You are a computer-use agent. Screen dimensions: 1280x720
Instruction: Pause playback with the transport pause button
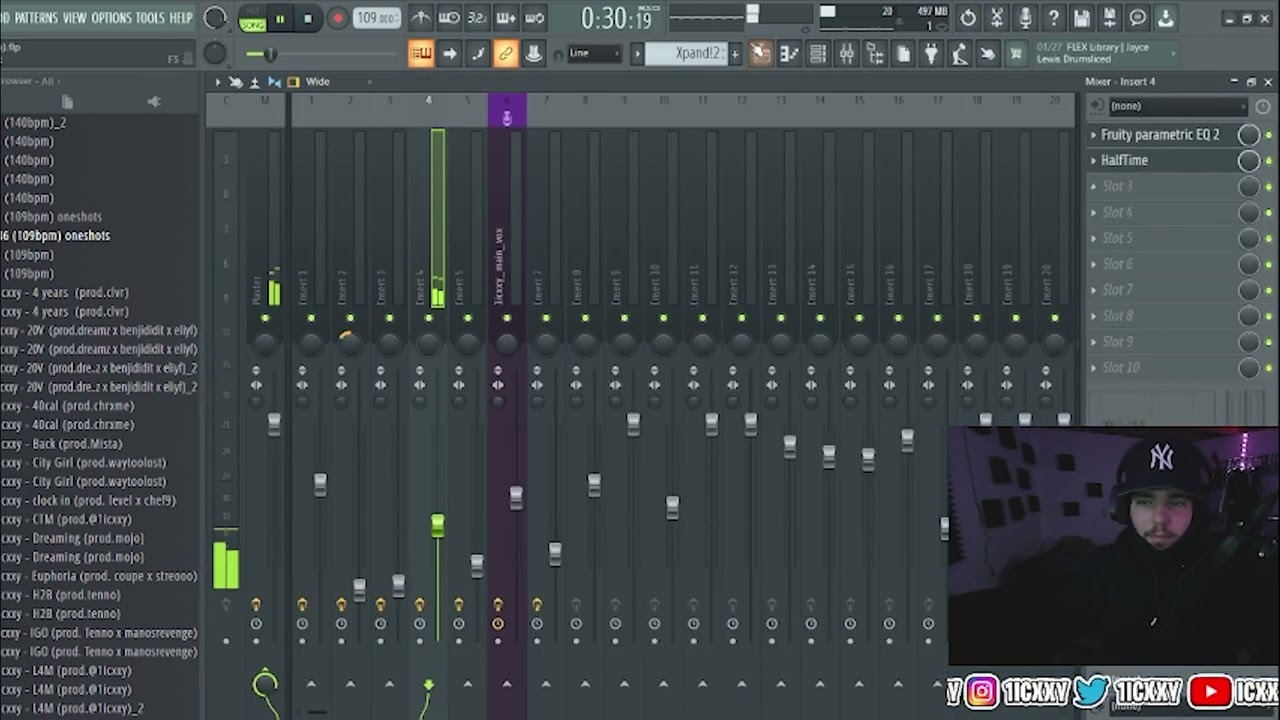click(x=280, y=18)
